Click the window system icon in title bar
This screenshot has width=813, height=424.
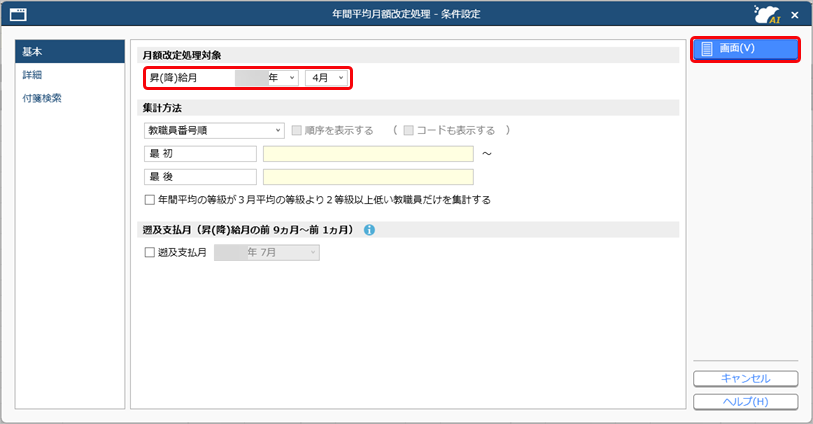18,15
